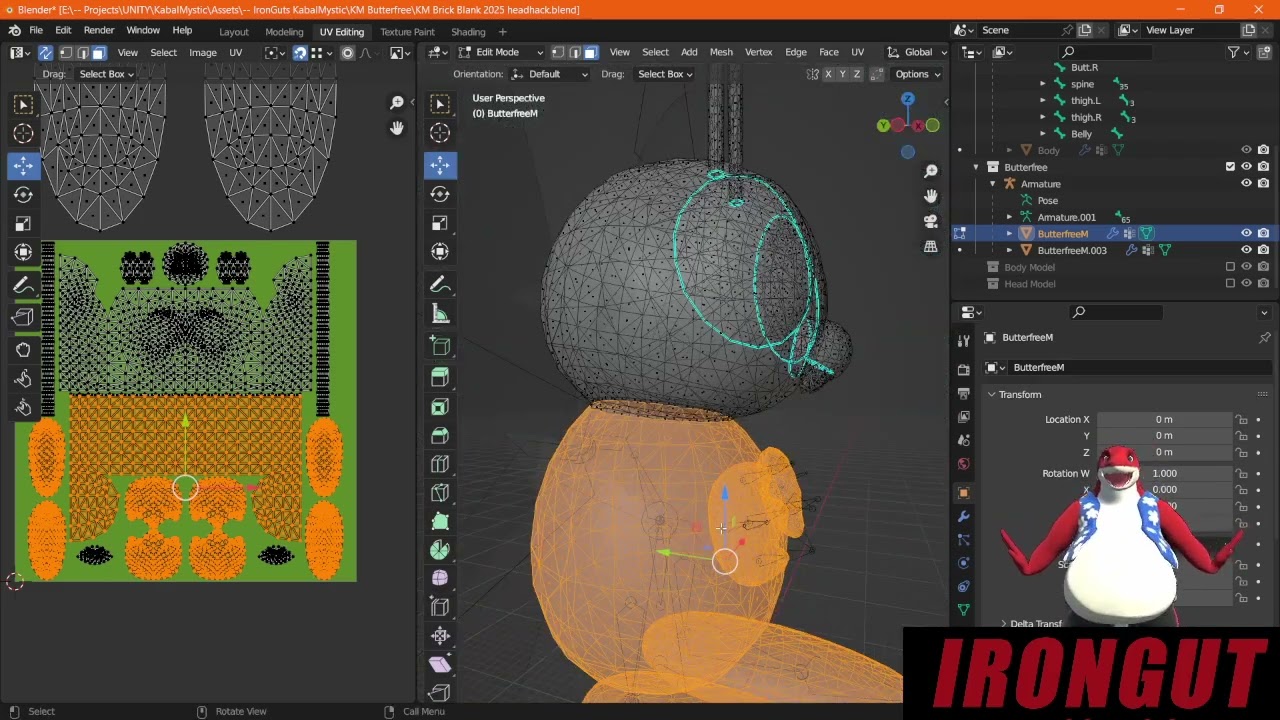Screen dimensions: 1280x720
Task: Toggle X axis mirror in the 3D viewport
Action: pos(828,74)
